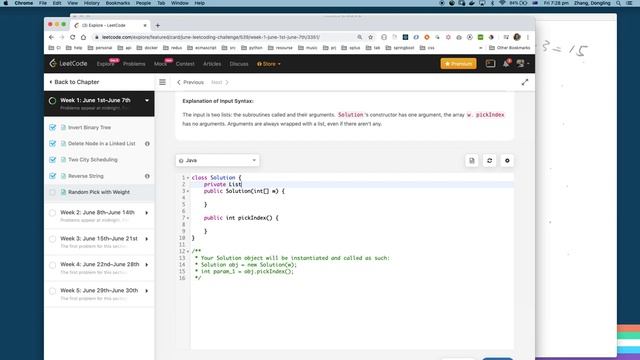Open Invert Binary Tree problem
The height and width of the screenshot is (360, 640).
point(89,127)
